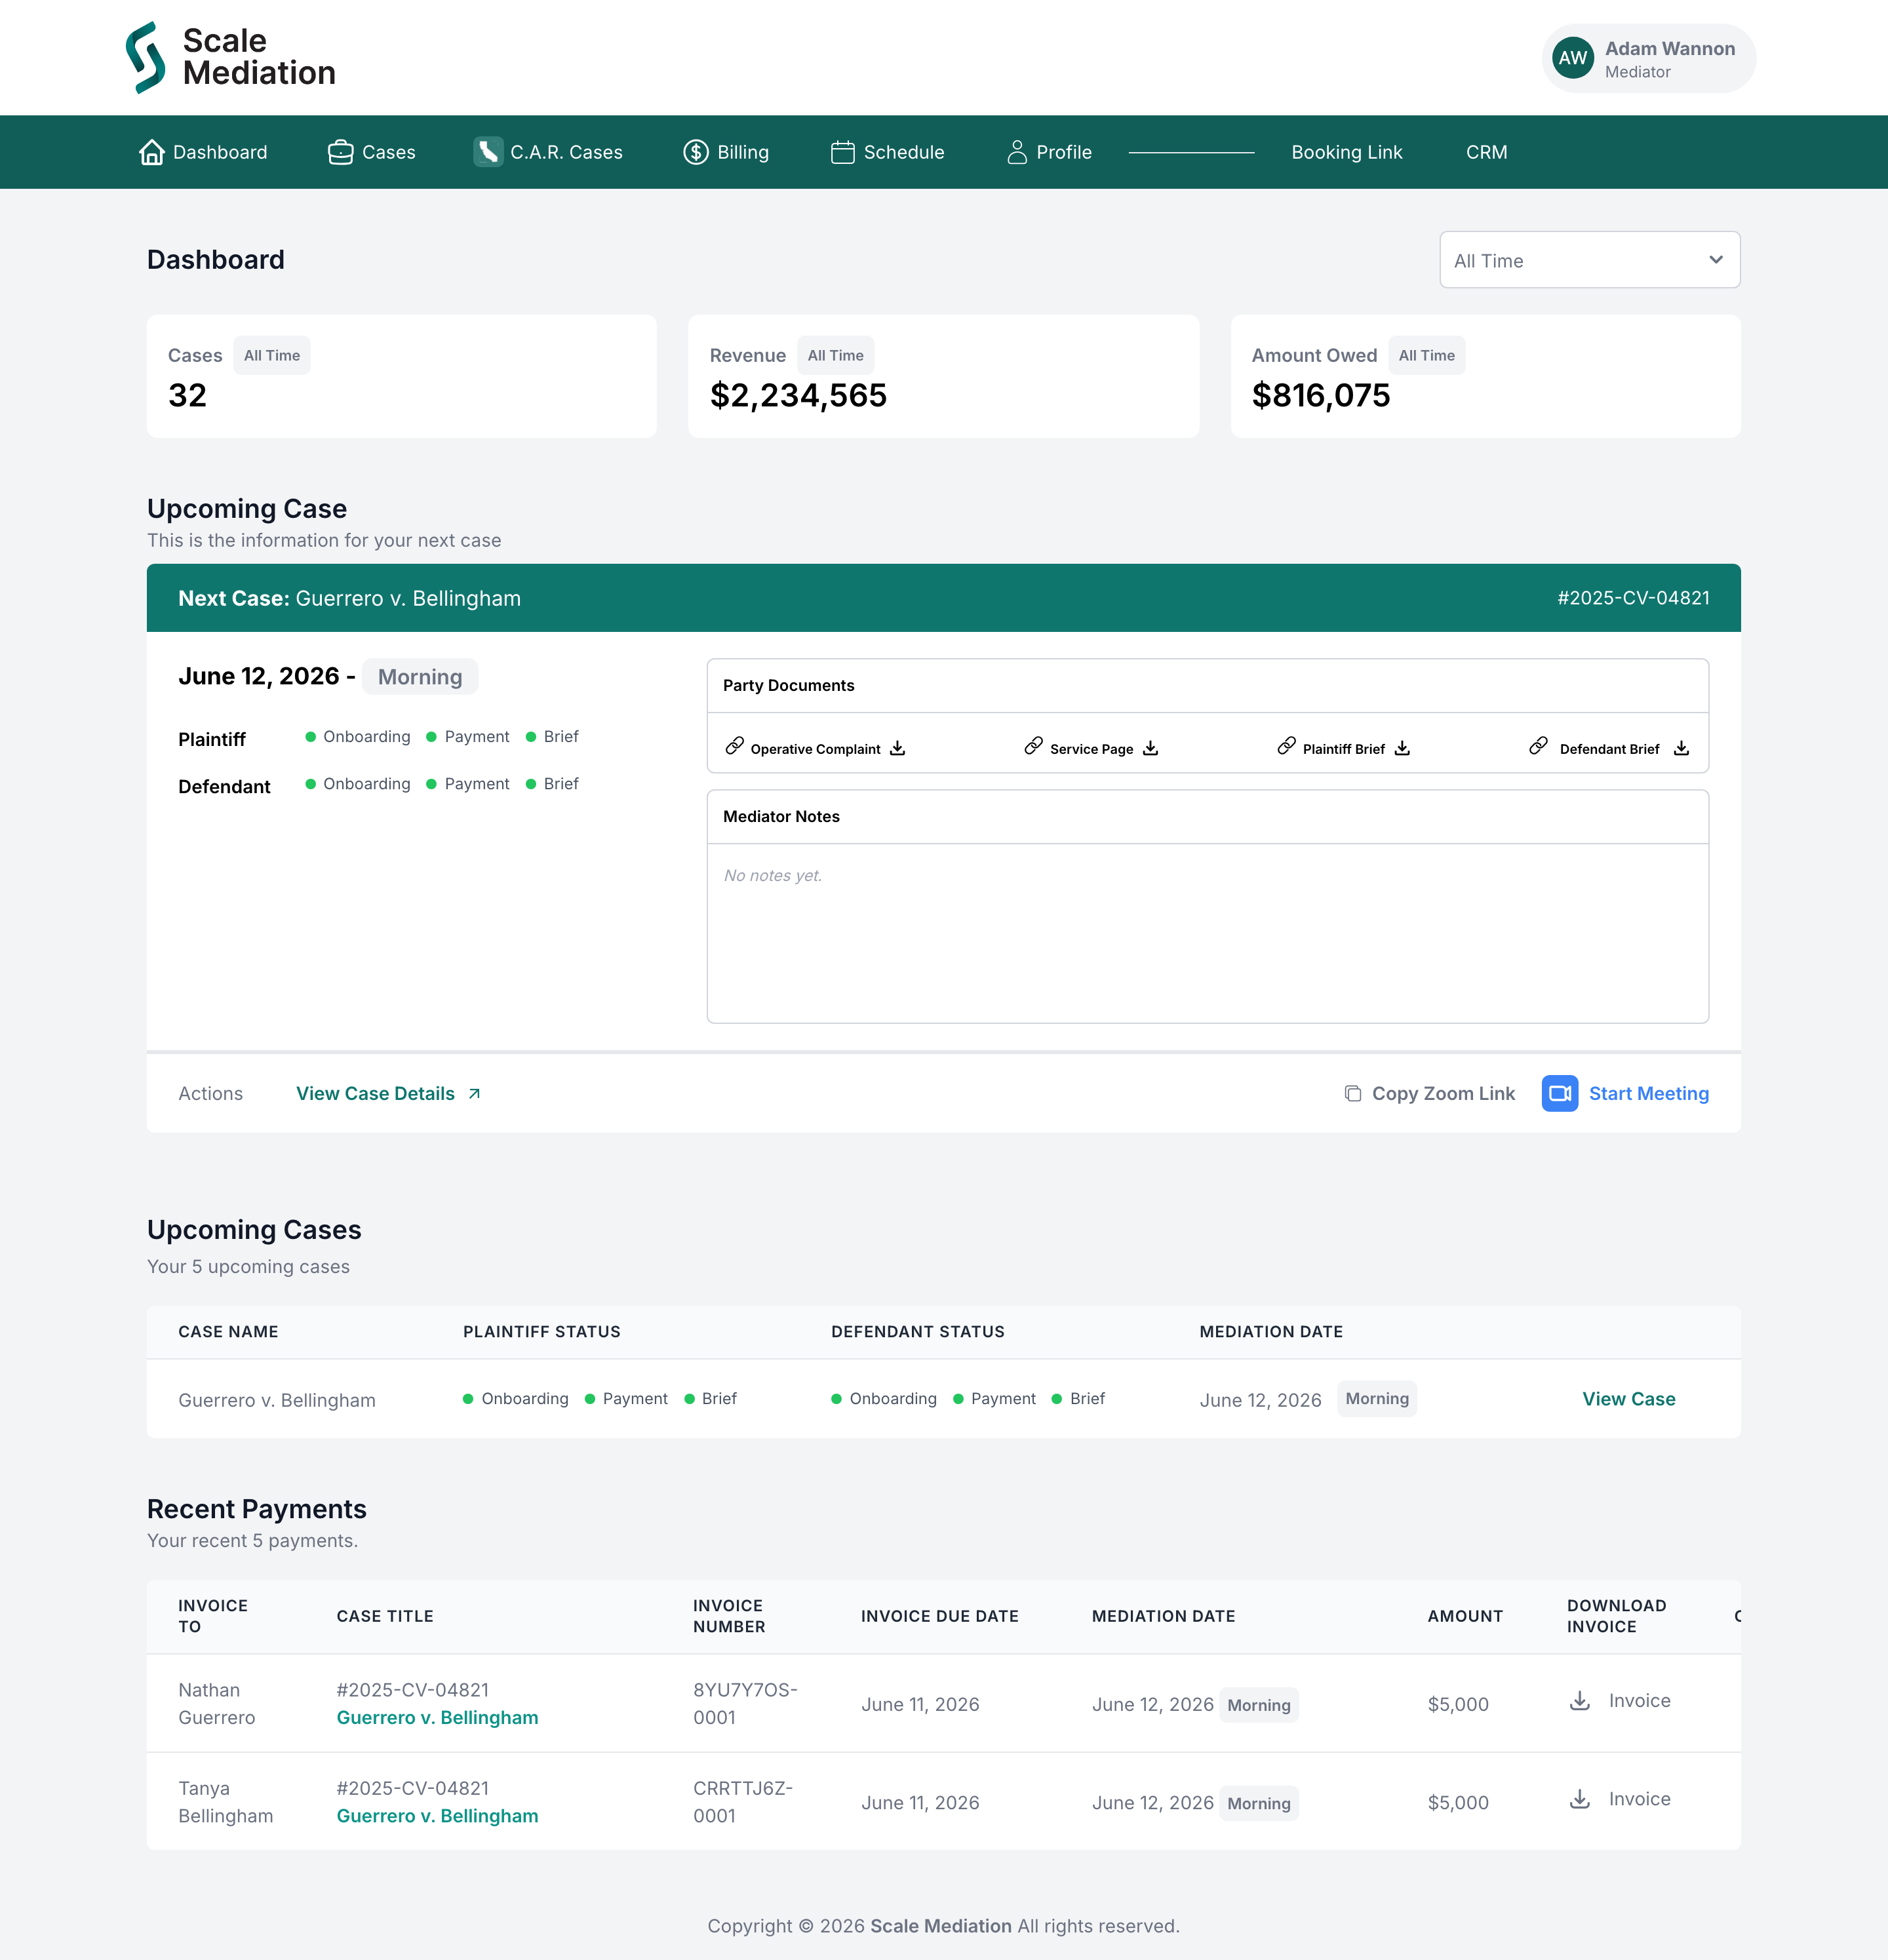Click Scale Mediation footer text
1888x1960 pixels.
(x=941, y=1925)
